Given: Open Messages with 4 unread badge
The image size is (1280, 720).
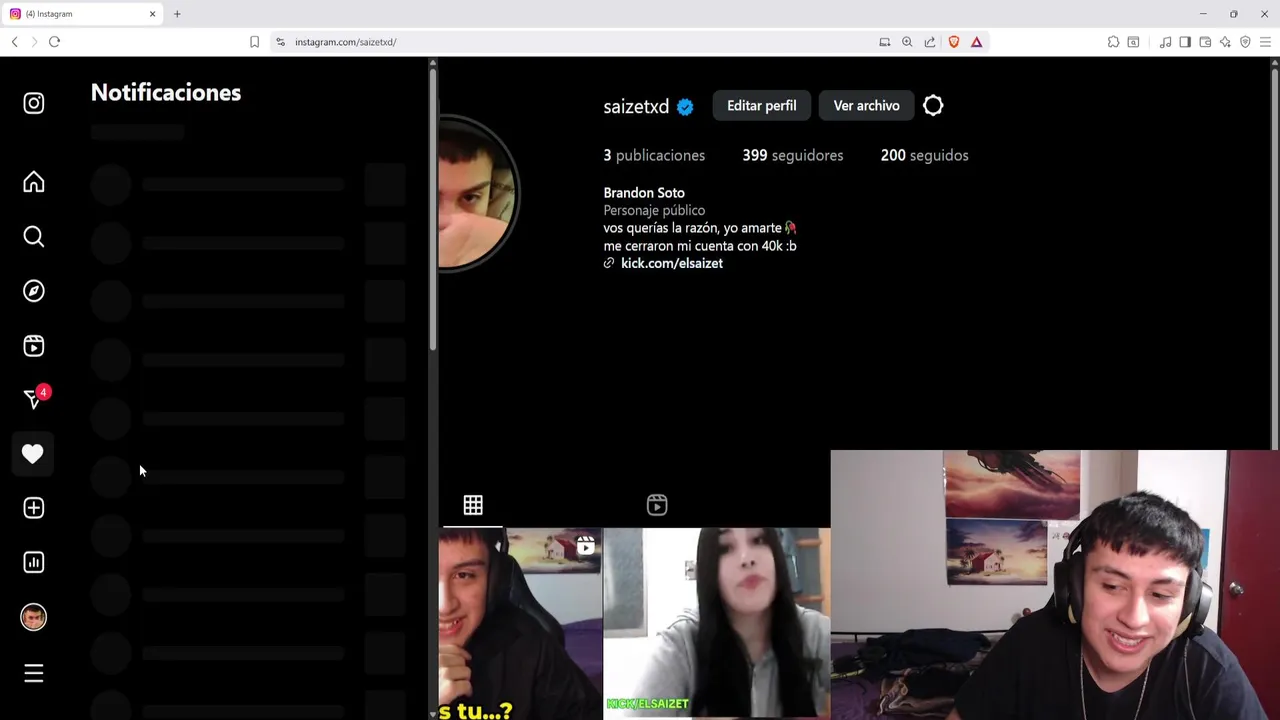Looking at the screenshot, I should point(35,398).
